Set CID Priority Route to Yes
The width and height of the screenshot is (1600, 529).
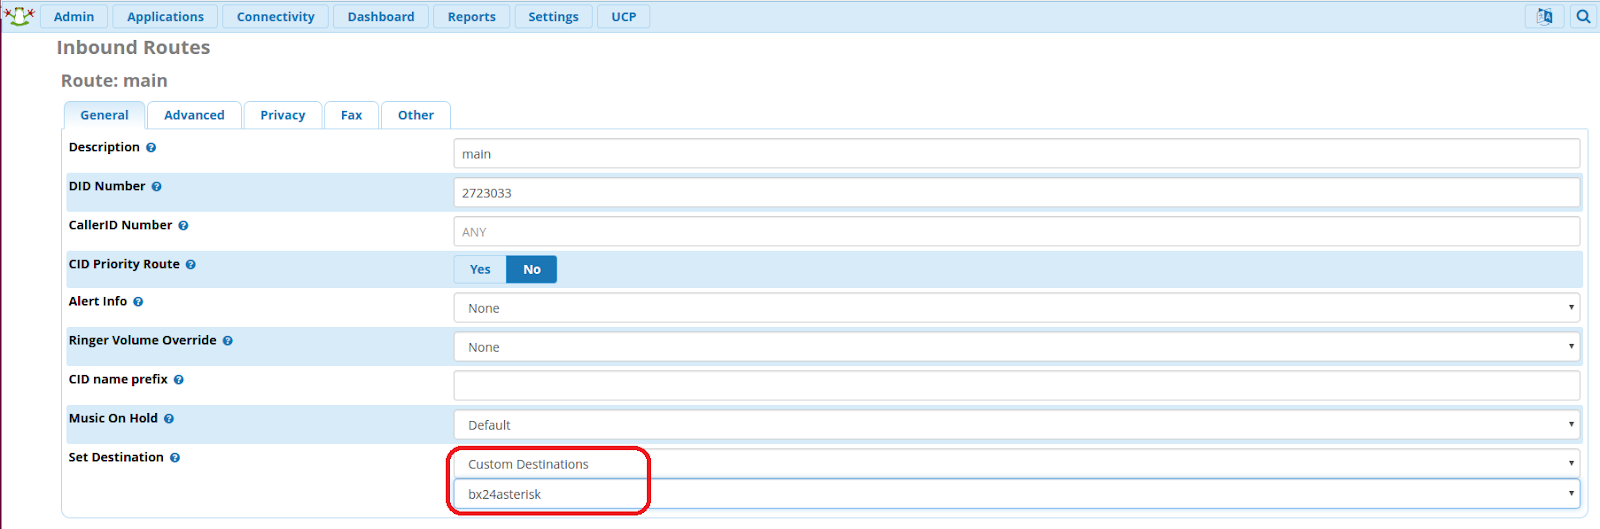click(x=480, y=269)
